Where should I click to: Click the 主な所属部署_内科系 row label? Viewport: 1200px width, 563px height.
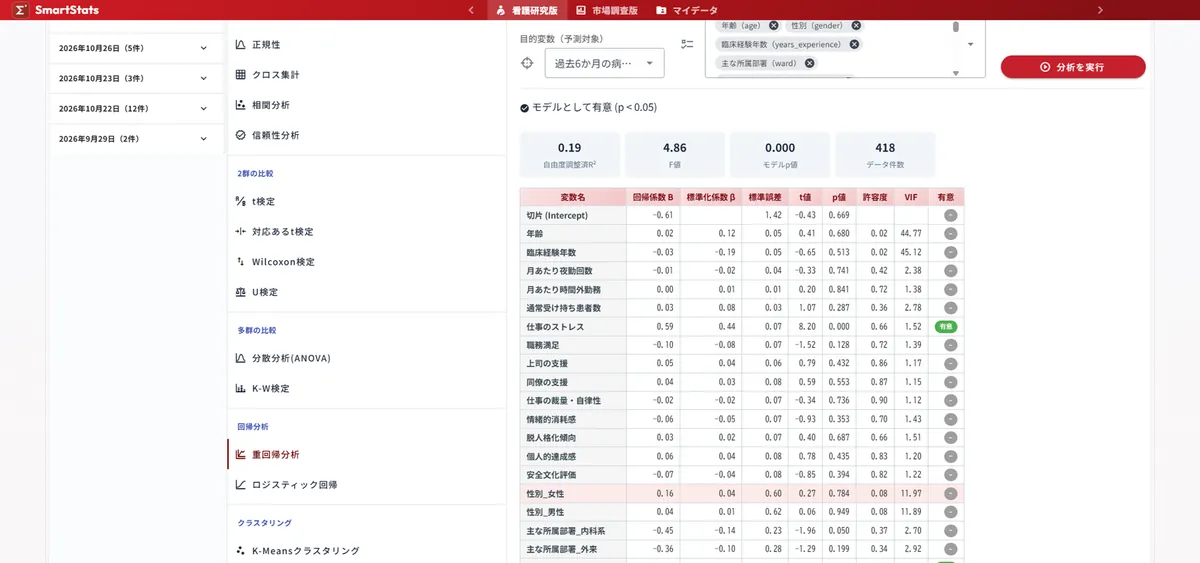pyautogui.click(x=566, y=531)
